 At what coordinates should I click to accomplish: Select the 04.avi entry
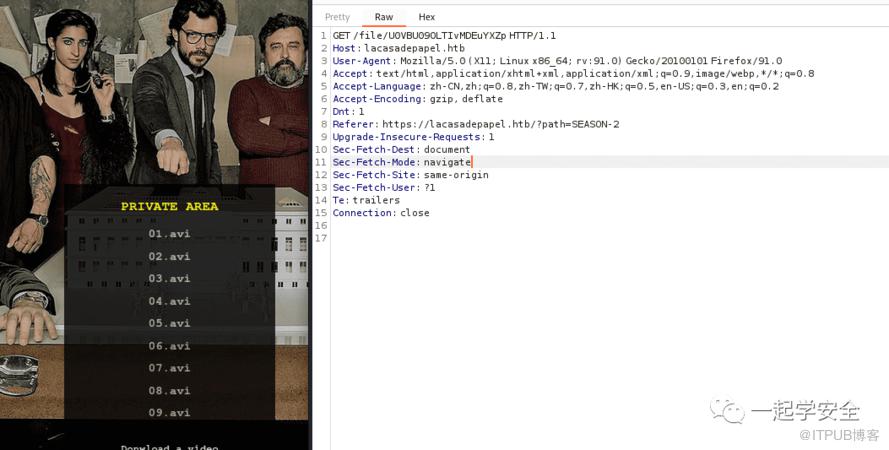tap(169, 302)
